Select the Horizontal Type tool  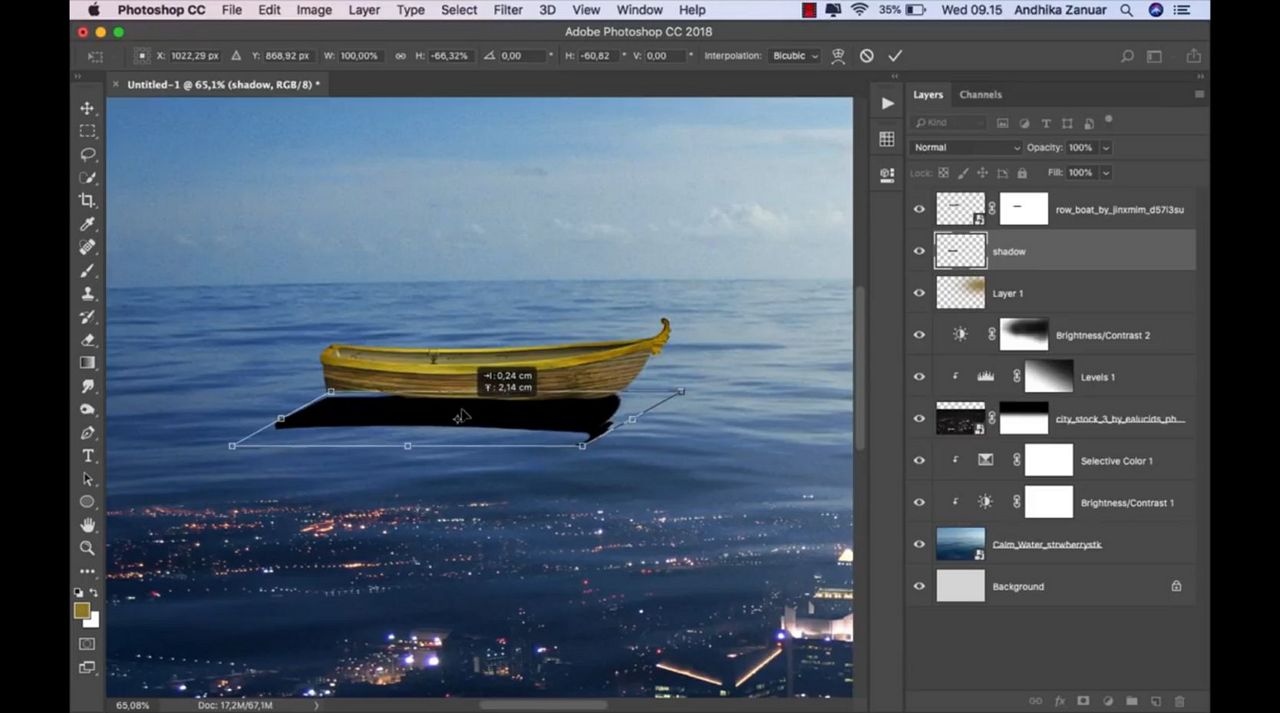point(88,456)
